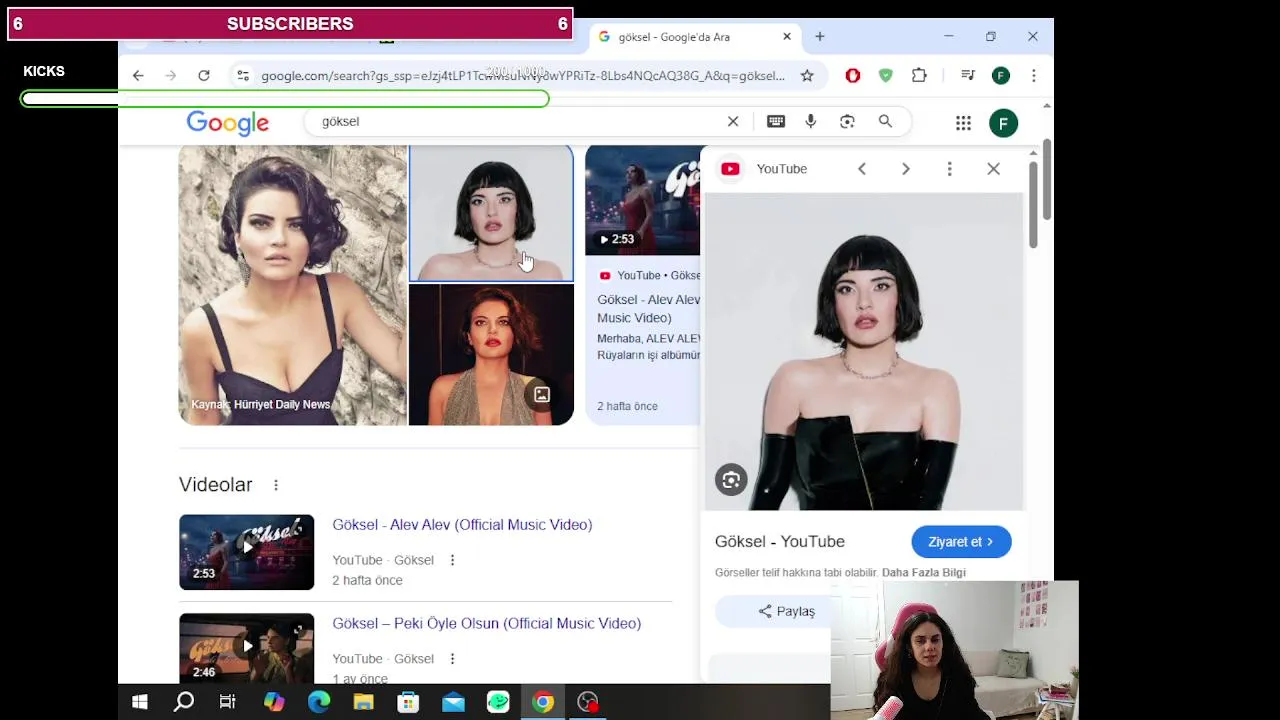Click the address bar URL

tap(522, 76)
